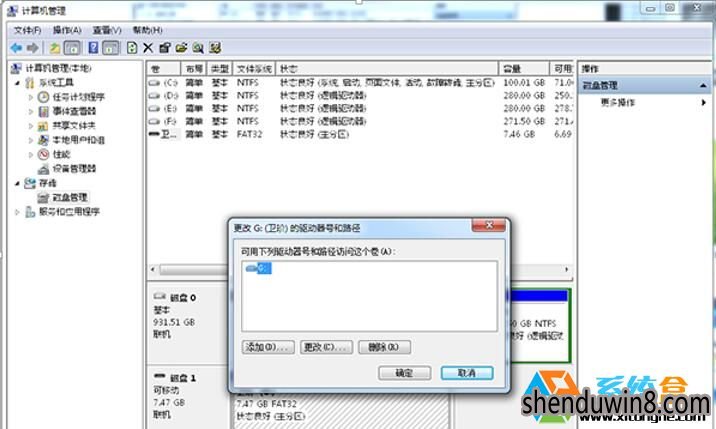Click the 卷 column header
Viewport: 716px width, 429px height.
pos(163,69)
